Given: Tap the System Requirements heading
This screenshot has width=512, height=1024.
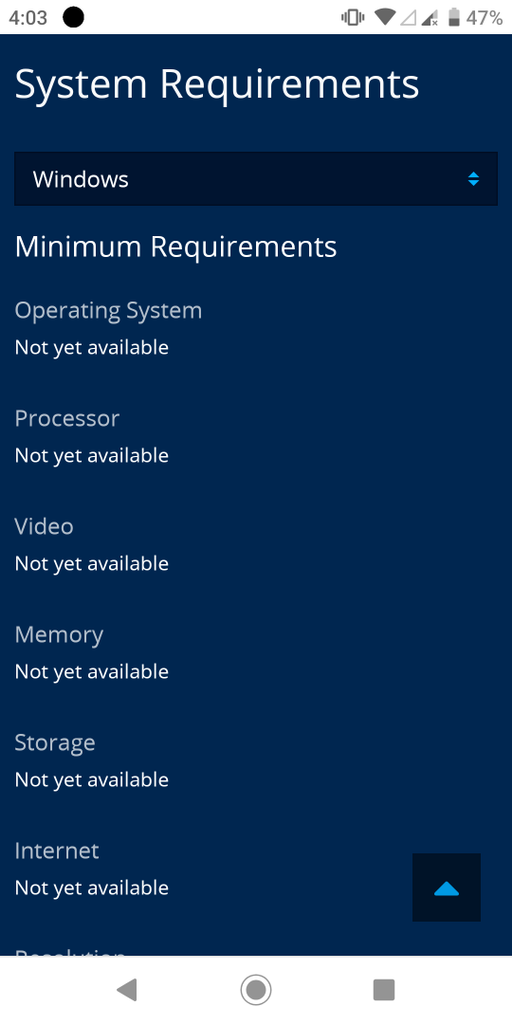Looking at the screenshot, I should point(217,84).
